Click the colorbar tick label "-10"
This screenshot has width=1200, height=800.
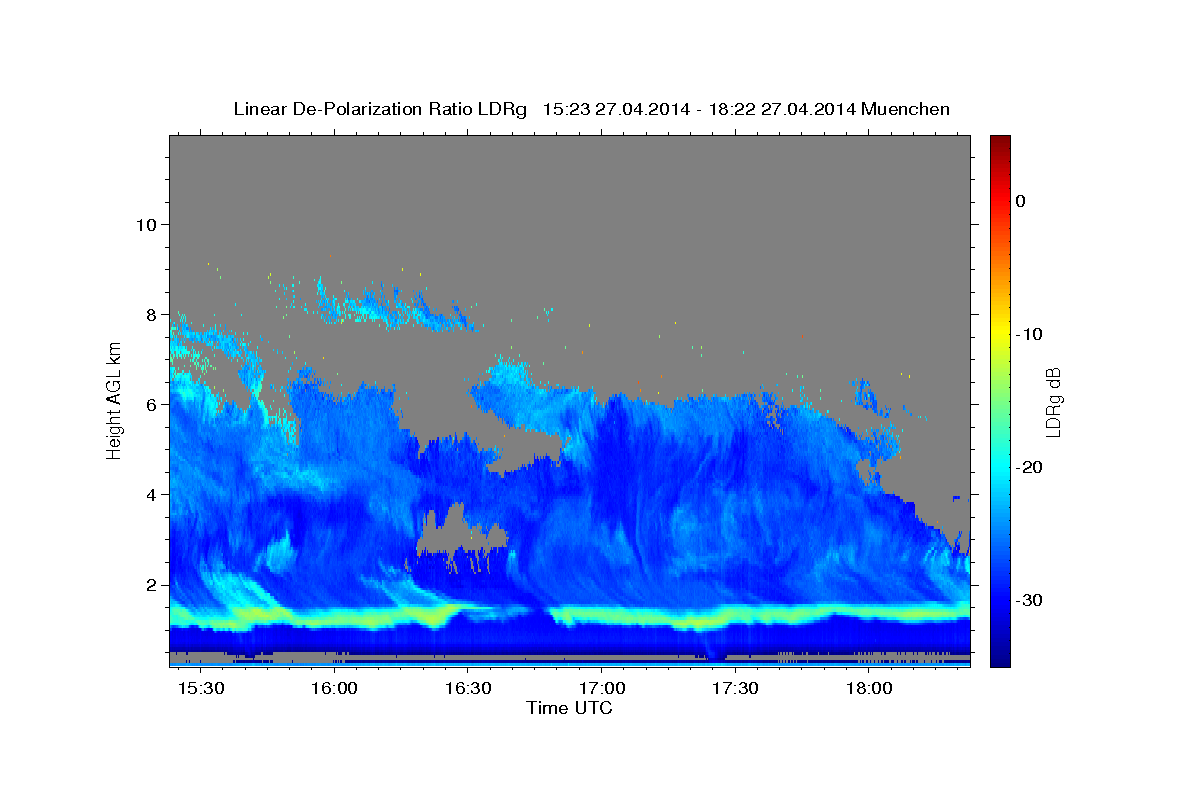[x=1029, y=334]
